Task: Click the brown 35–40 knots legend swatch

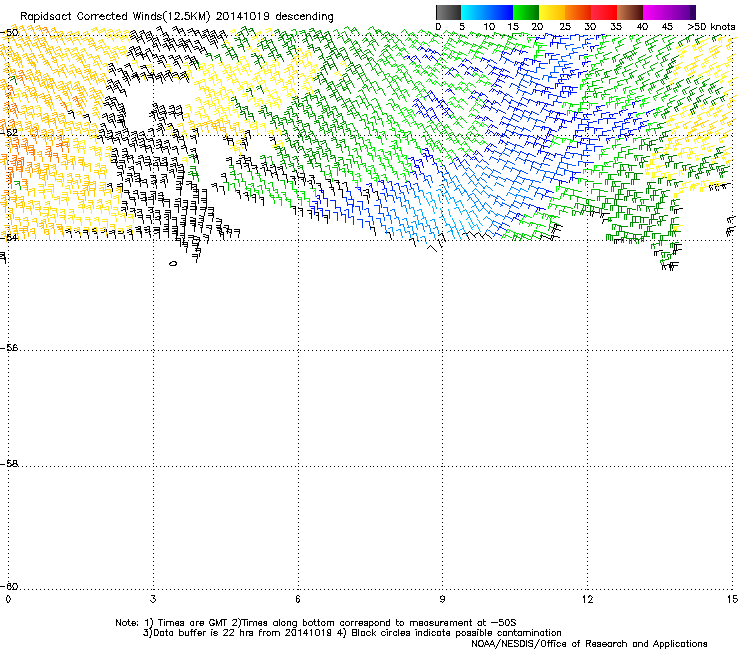Action: (x=630, y=12)
